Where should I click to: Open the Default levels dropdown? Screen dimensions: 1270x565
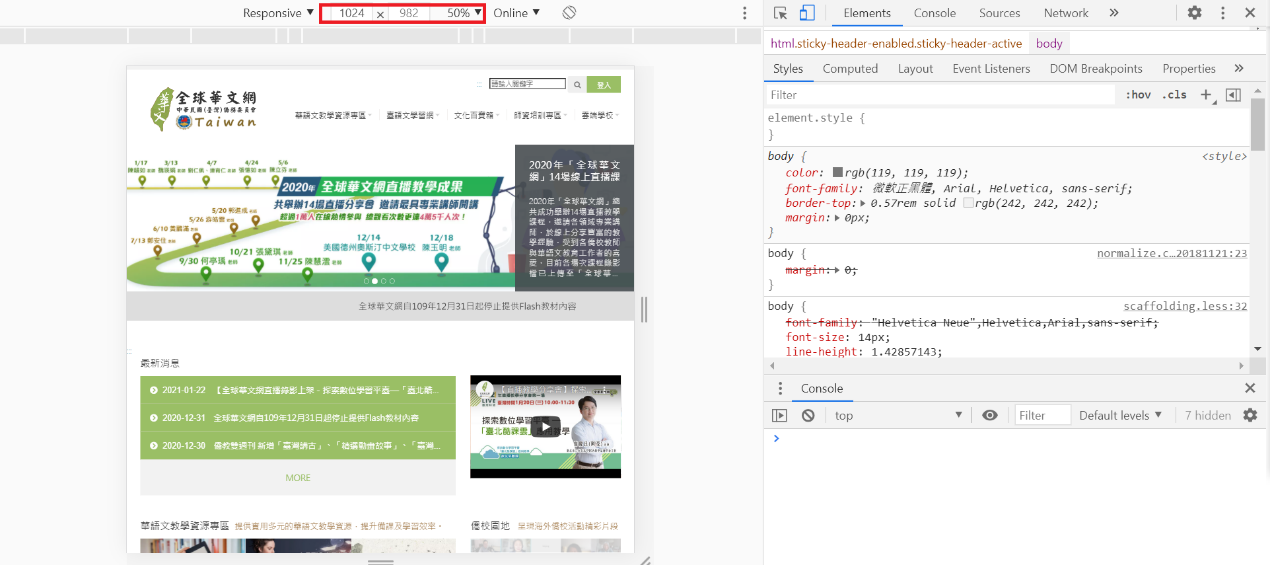point(1120,415)
